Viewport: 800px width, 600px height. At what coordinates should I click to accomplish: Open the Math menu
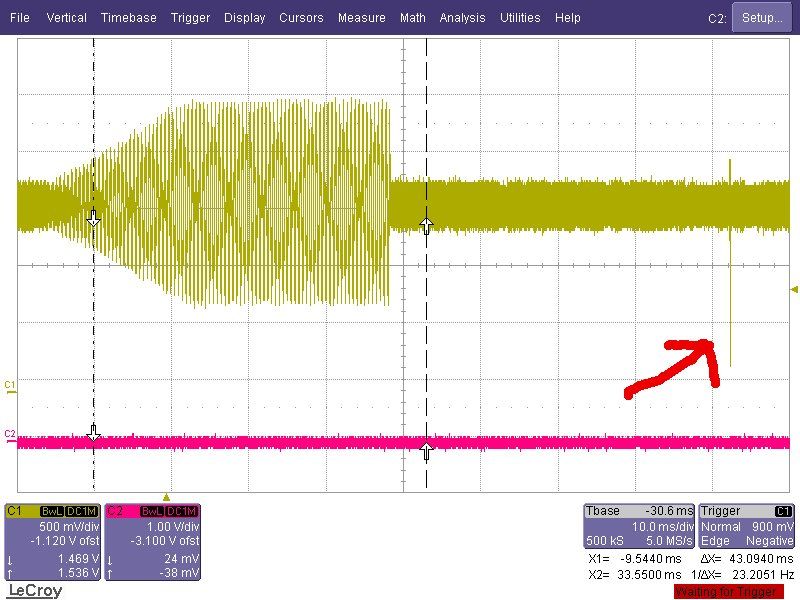[413, 18]
